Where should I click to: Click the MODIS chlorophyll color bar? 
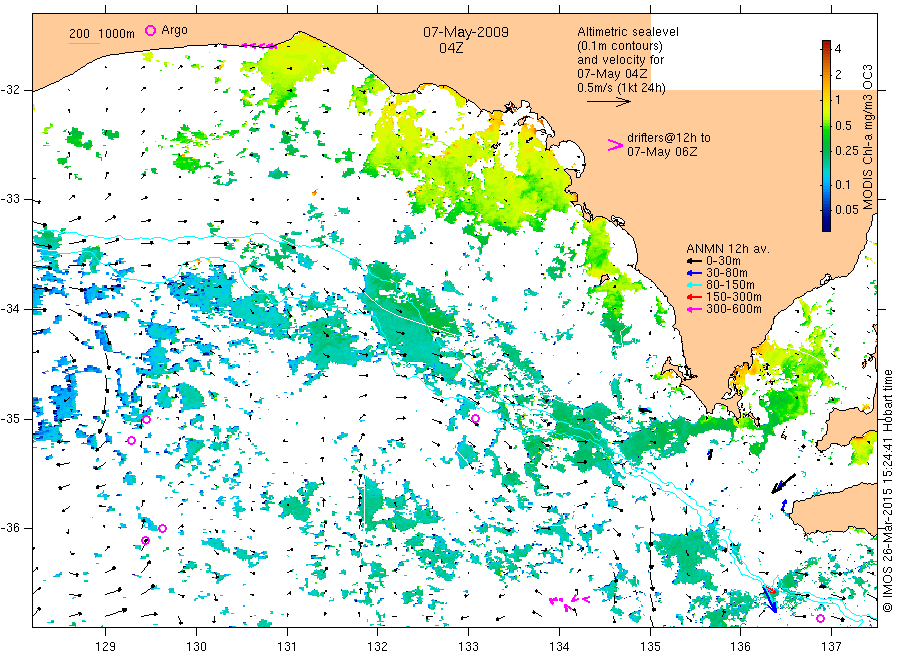pyautogui.click(x=826, y=136)
